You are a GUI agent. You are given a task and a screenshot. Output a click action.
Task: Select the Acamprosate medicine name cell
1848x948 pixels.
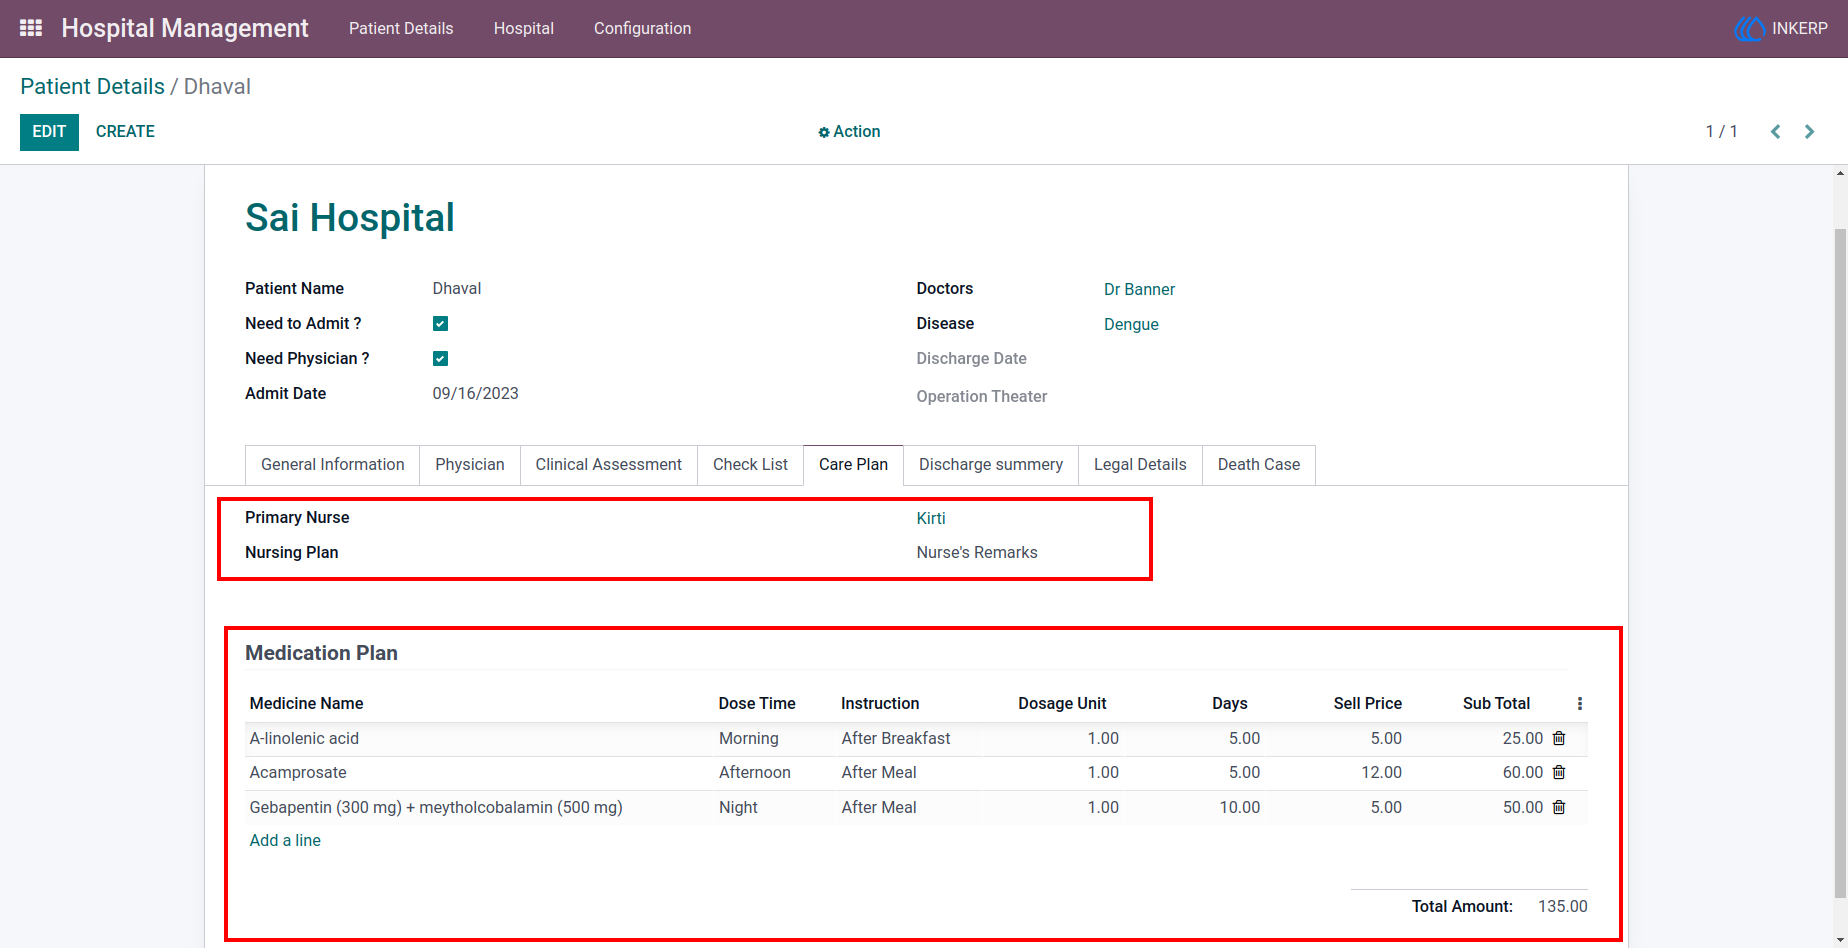coord(298,772)
